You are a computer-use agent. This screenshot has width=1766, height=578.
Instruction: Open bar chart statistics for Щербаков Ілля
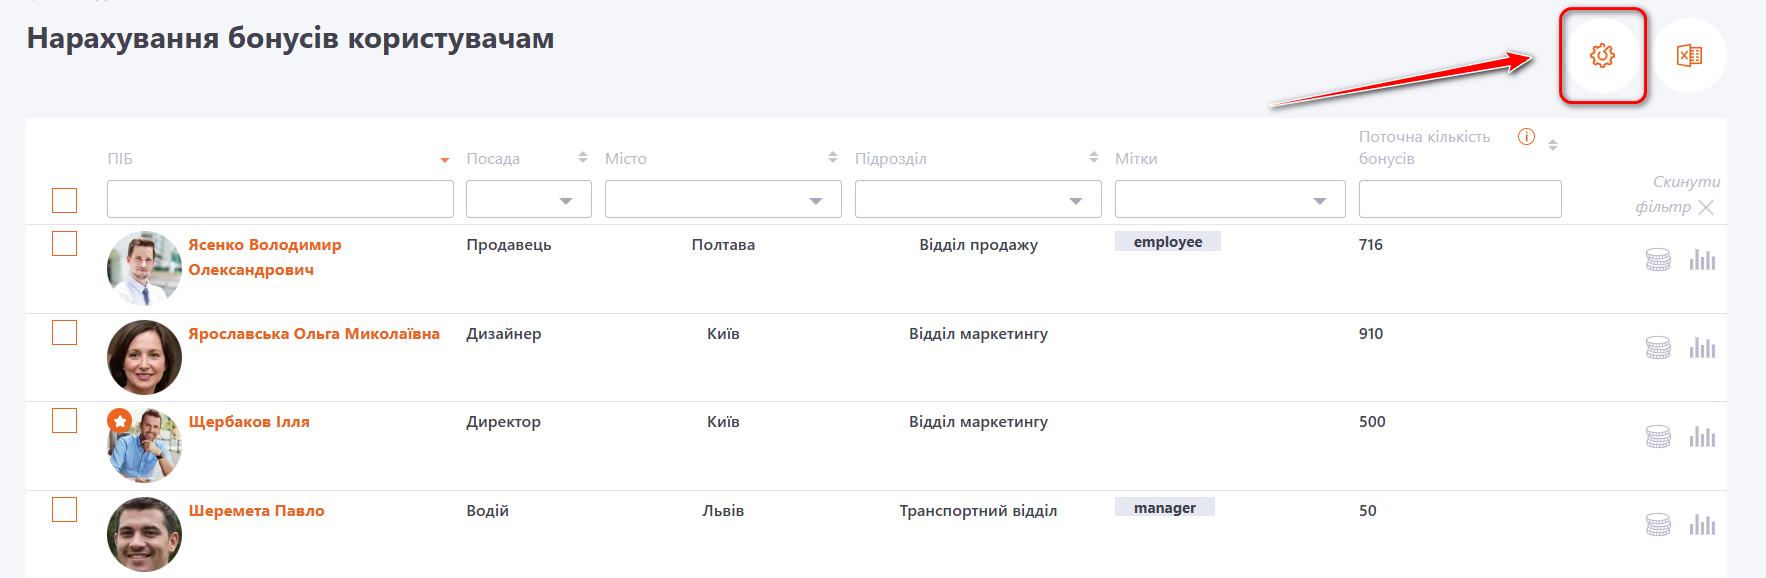tap(1702, 437)
